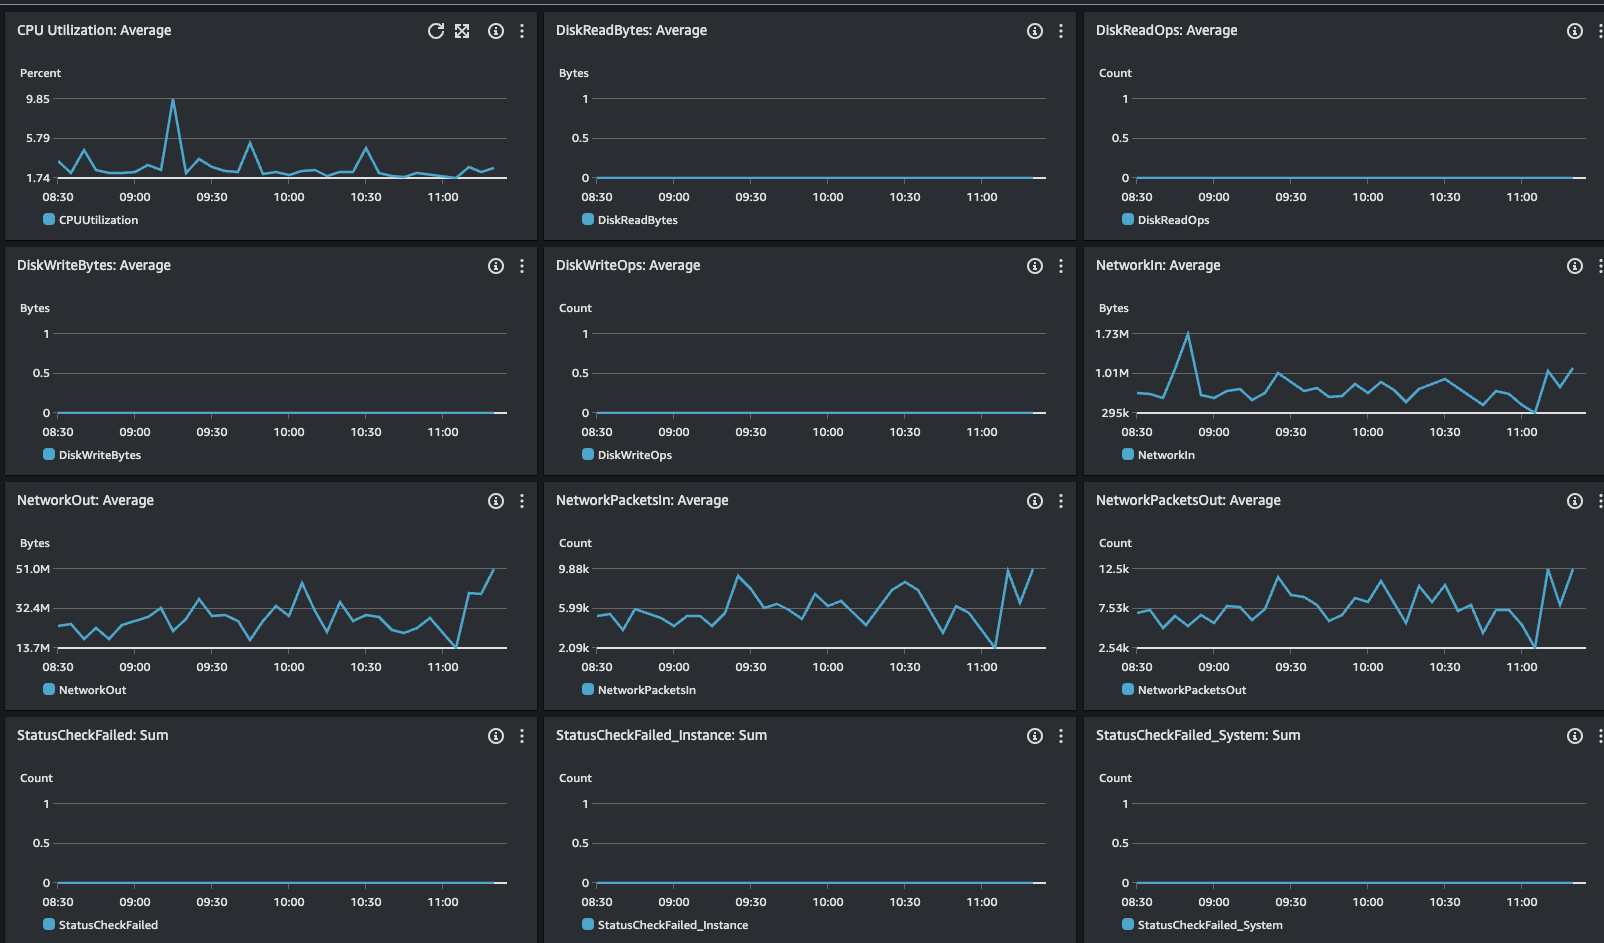Open the StatusCheckFailed: Sum widget actions menu
1604x943 pixels.
coord(522,736)
